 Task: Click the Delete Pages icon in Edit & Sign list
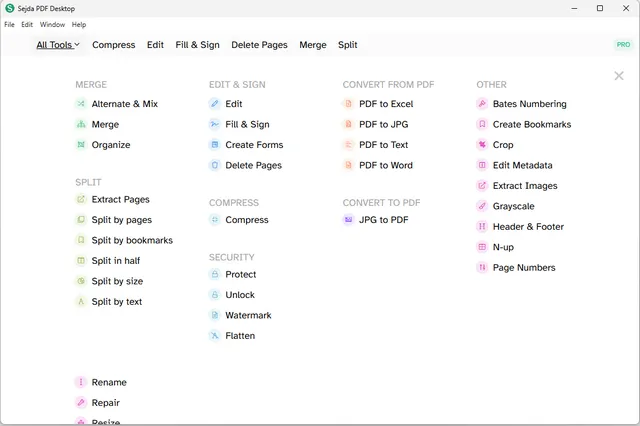(x=215, y=165)
